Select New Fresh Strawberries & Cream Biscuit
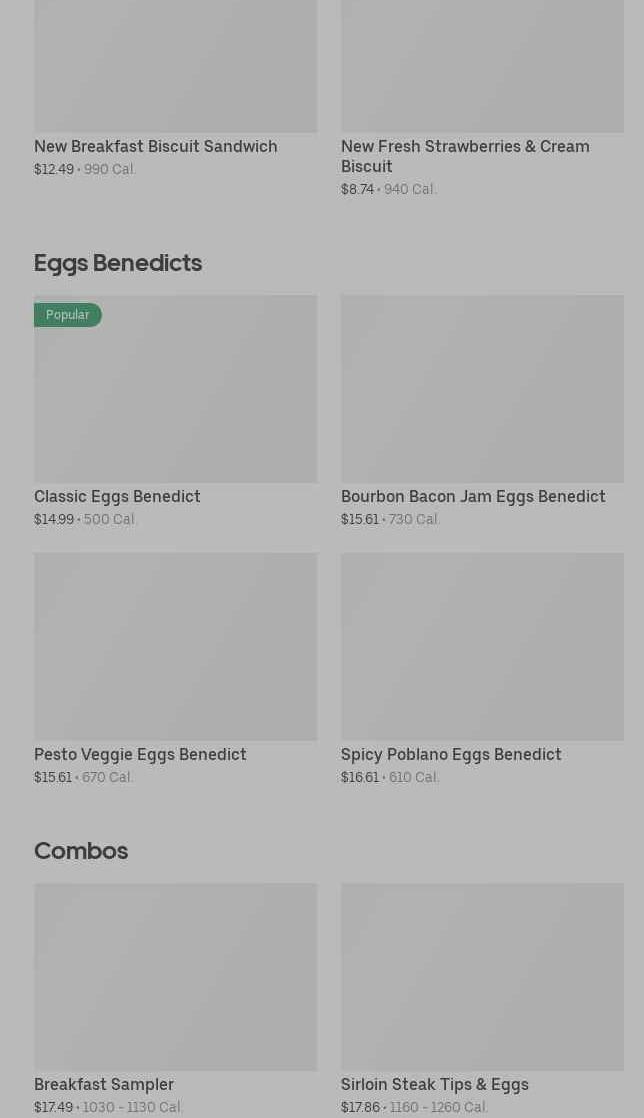The width and height of the screenshot is (644, 1118). 464,156
